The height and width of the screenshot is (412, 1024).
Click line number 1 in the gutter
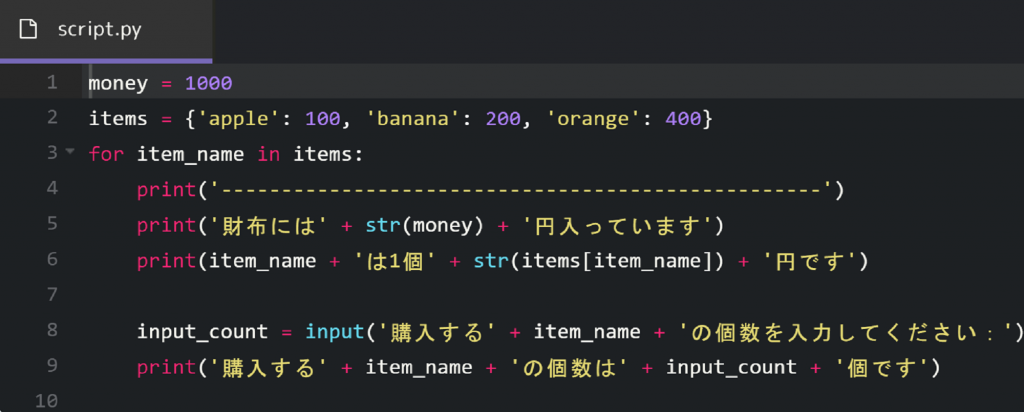click(52, 83)
